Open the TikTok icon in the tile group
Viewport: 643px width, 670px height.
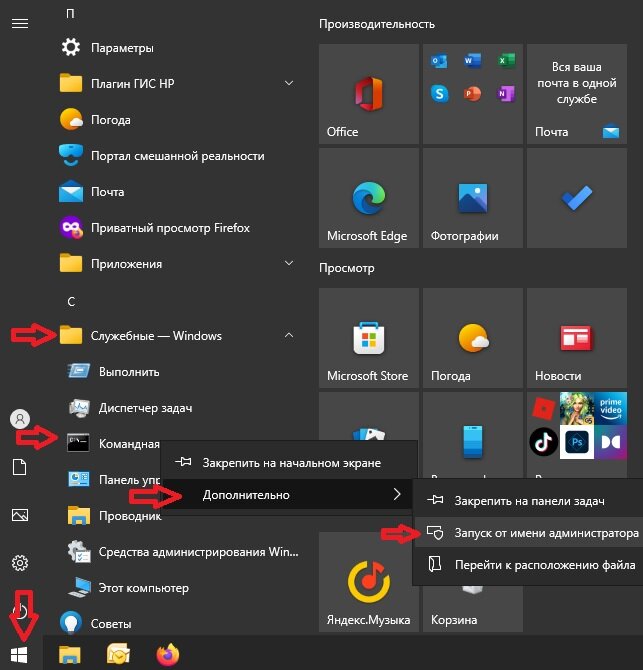click(543, 442)
